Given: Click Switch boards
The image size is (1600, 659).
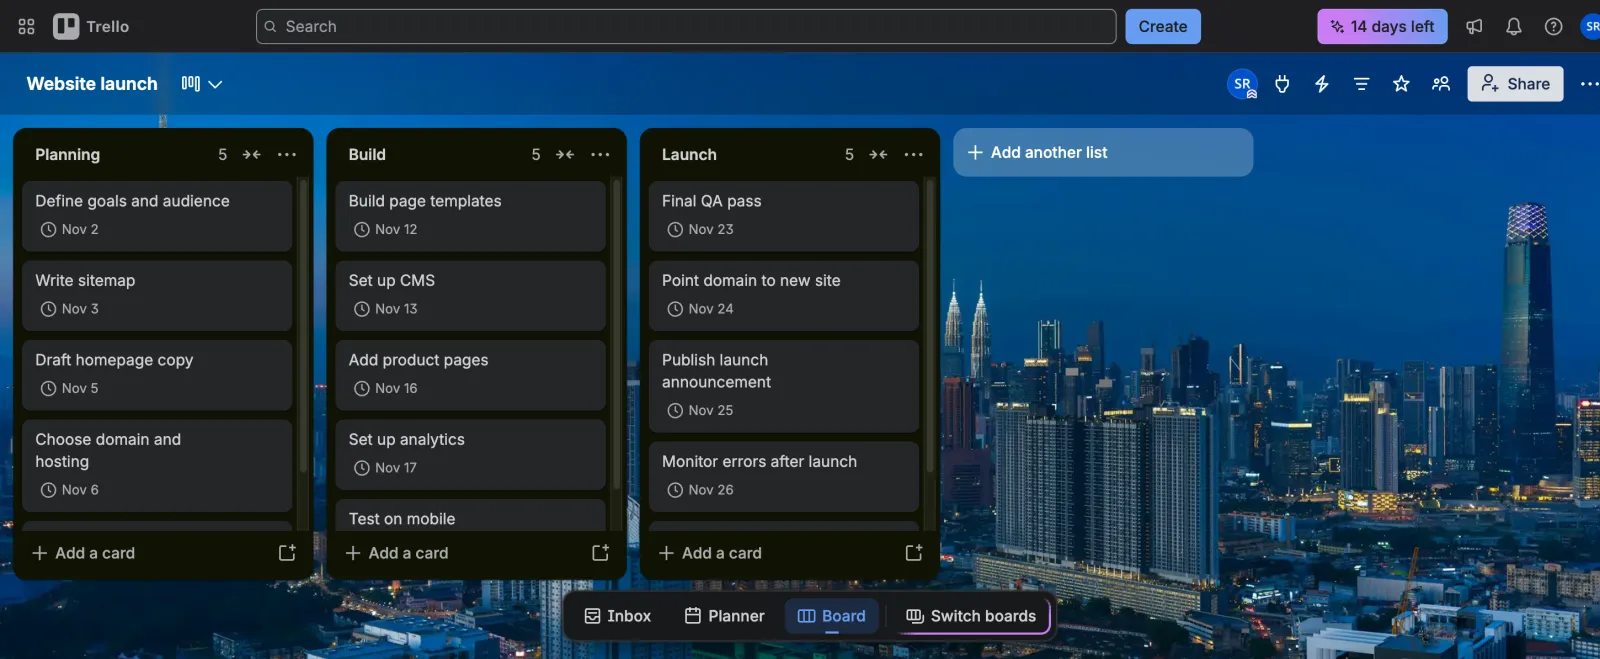Looking at the screenshot, I should coord(971,616).
